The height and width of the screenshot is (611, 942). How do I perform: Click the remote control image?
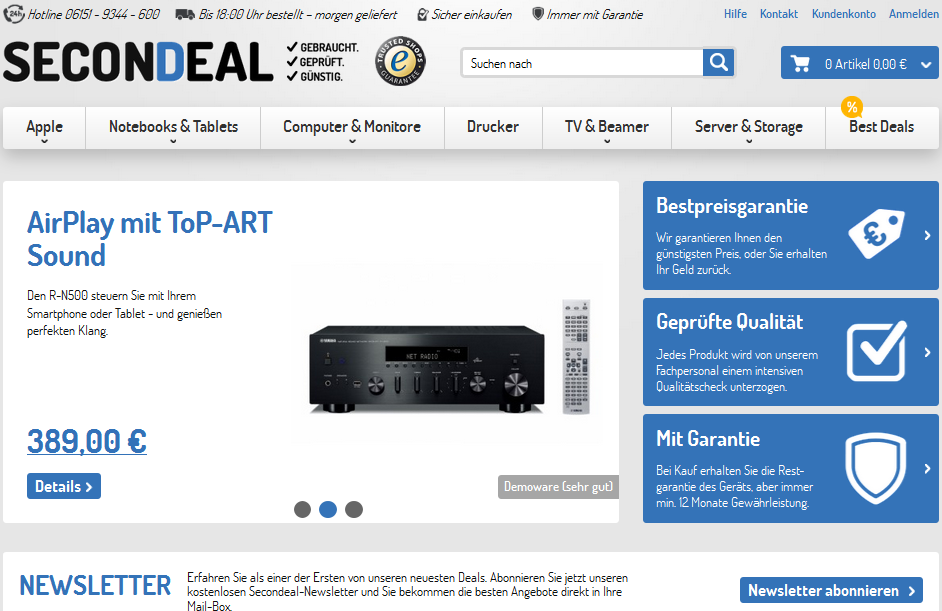point(576,357)
